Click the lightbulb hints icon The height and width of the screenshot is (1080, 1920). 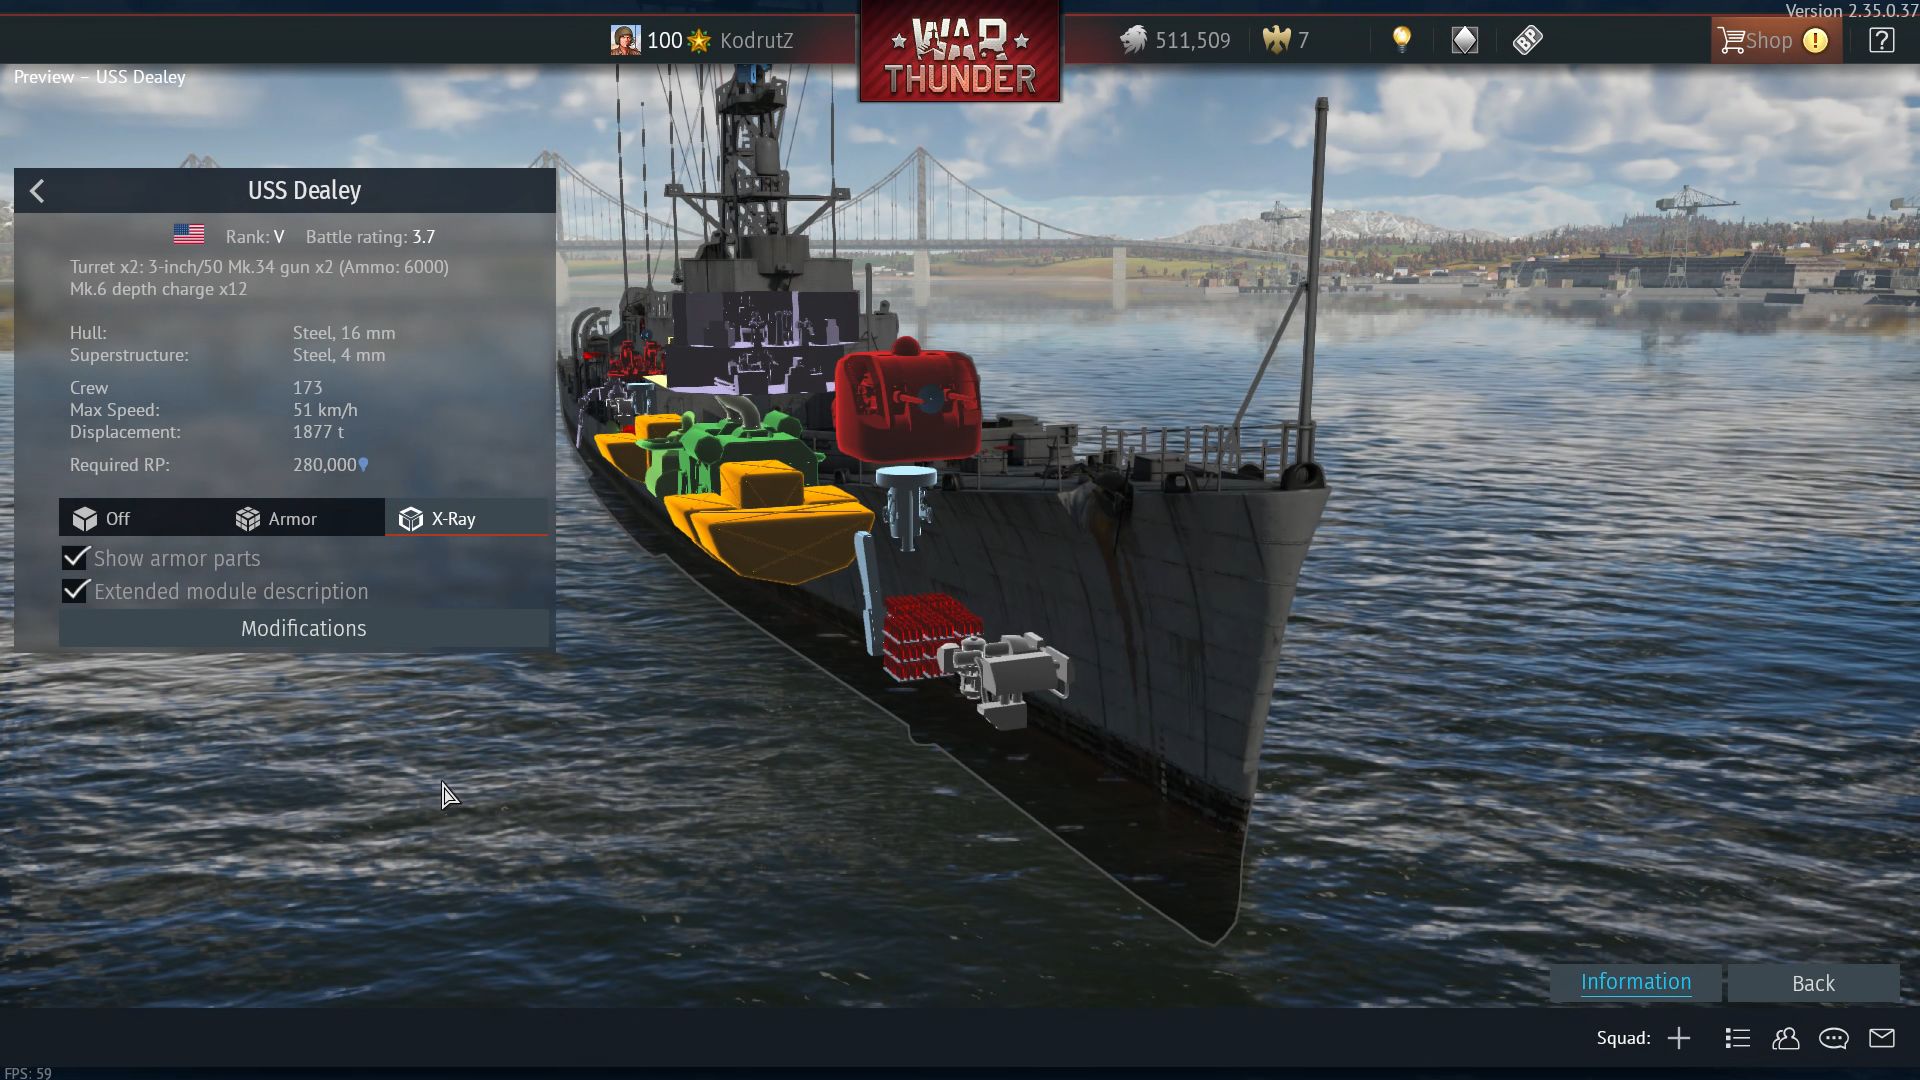tap(1402, 40)
